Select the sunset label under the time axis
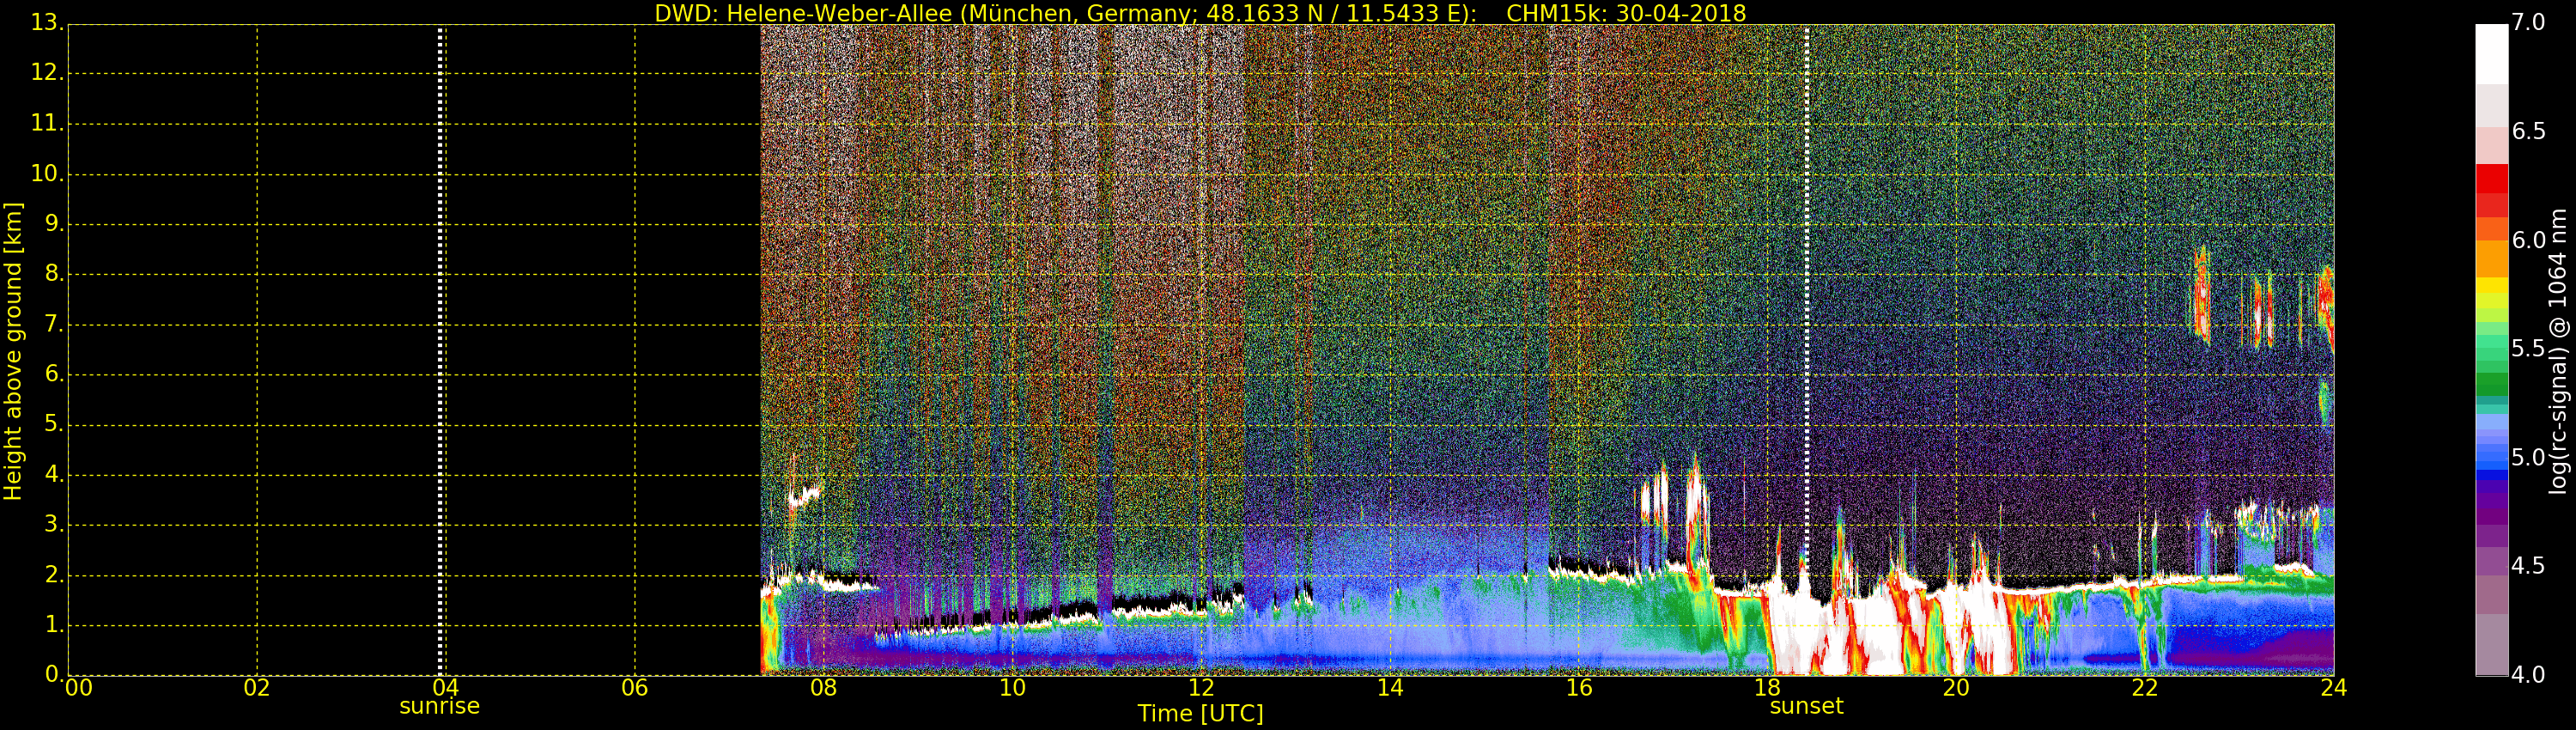Image resolution: width=2576 pixels, height=730 pixels. [x=1805, y=706]
